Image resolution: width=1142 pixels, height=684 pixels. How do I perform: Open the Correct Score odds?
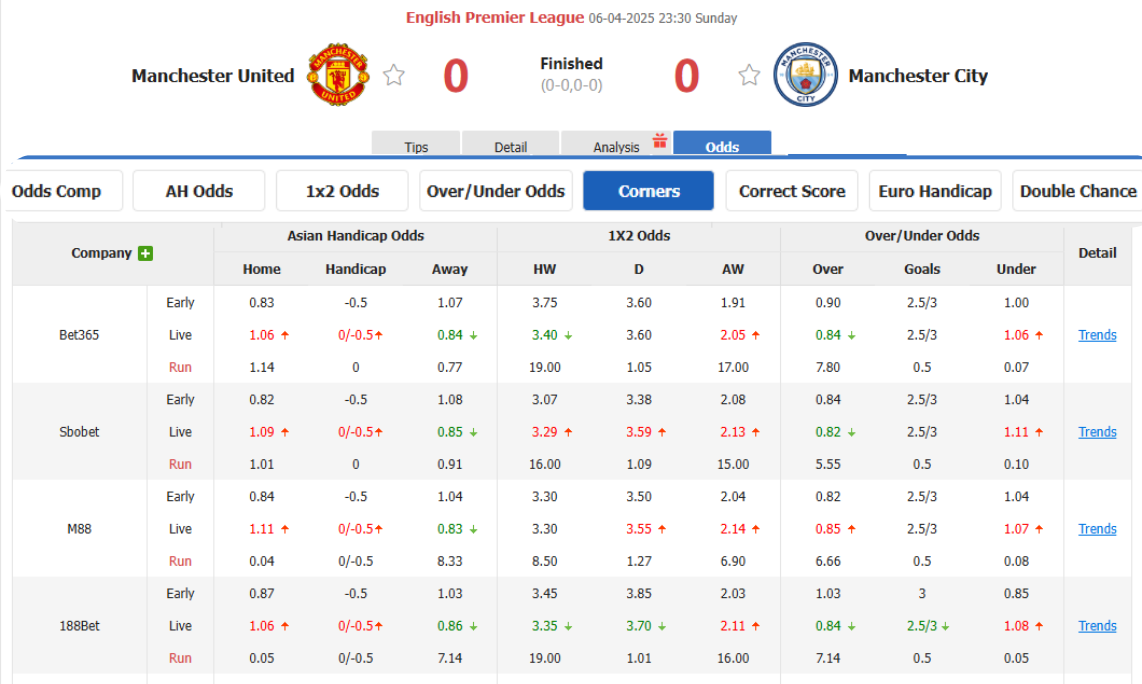pos(792,191)
